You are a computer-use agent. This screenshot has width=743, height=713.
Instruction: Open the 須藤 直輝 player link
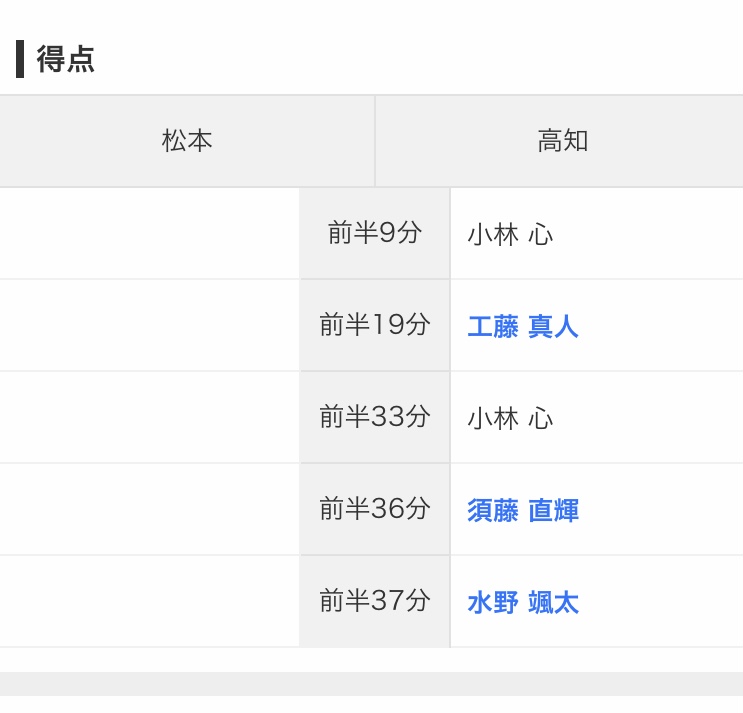pos(522,510)
